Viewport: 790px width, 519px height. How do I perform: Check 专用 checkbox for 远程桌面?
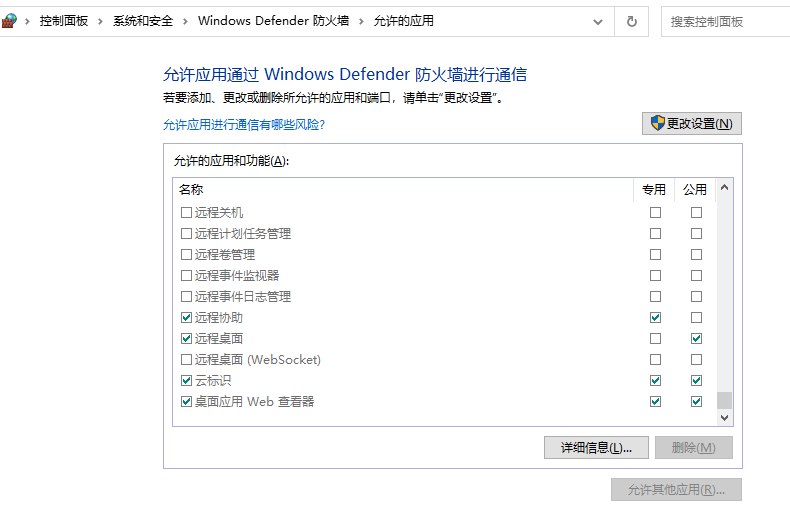click(655, 339)
